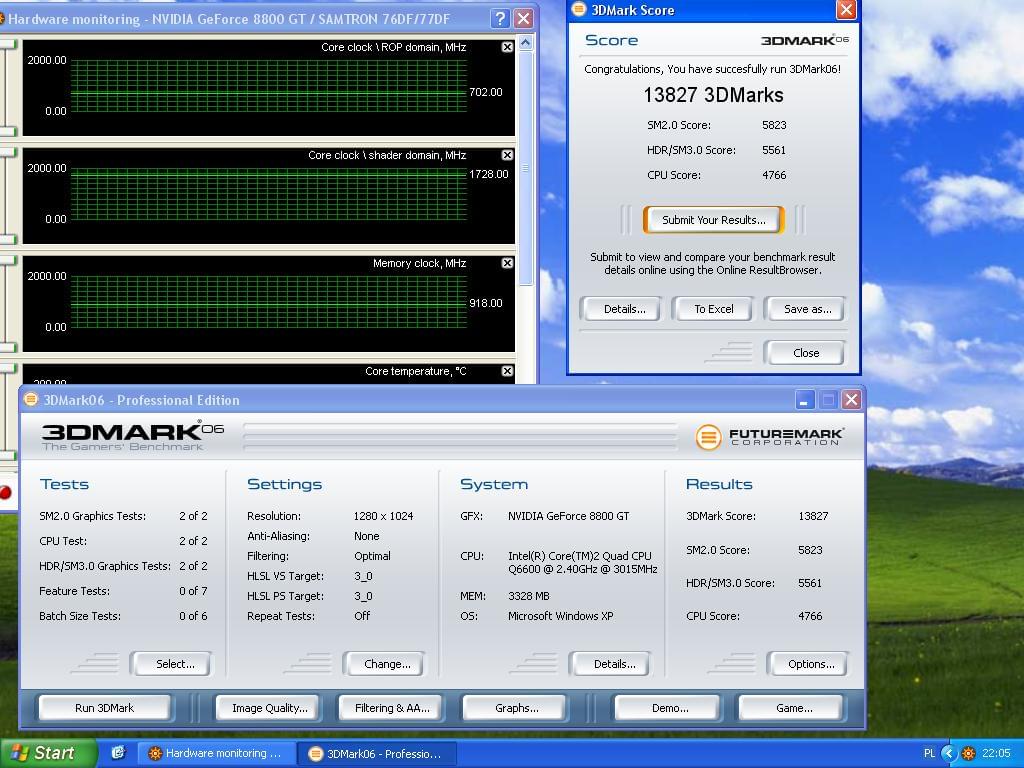Image resolution: width=1024 pixels, height=768 pixels.
Task: Click the PL language indicator
Action: click(929, 753)
